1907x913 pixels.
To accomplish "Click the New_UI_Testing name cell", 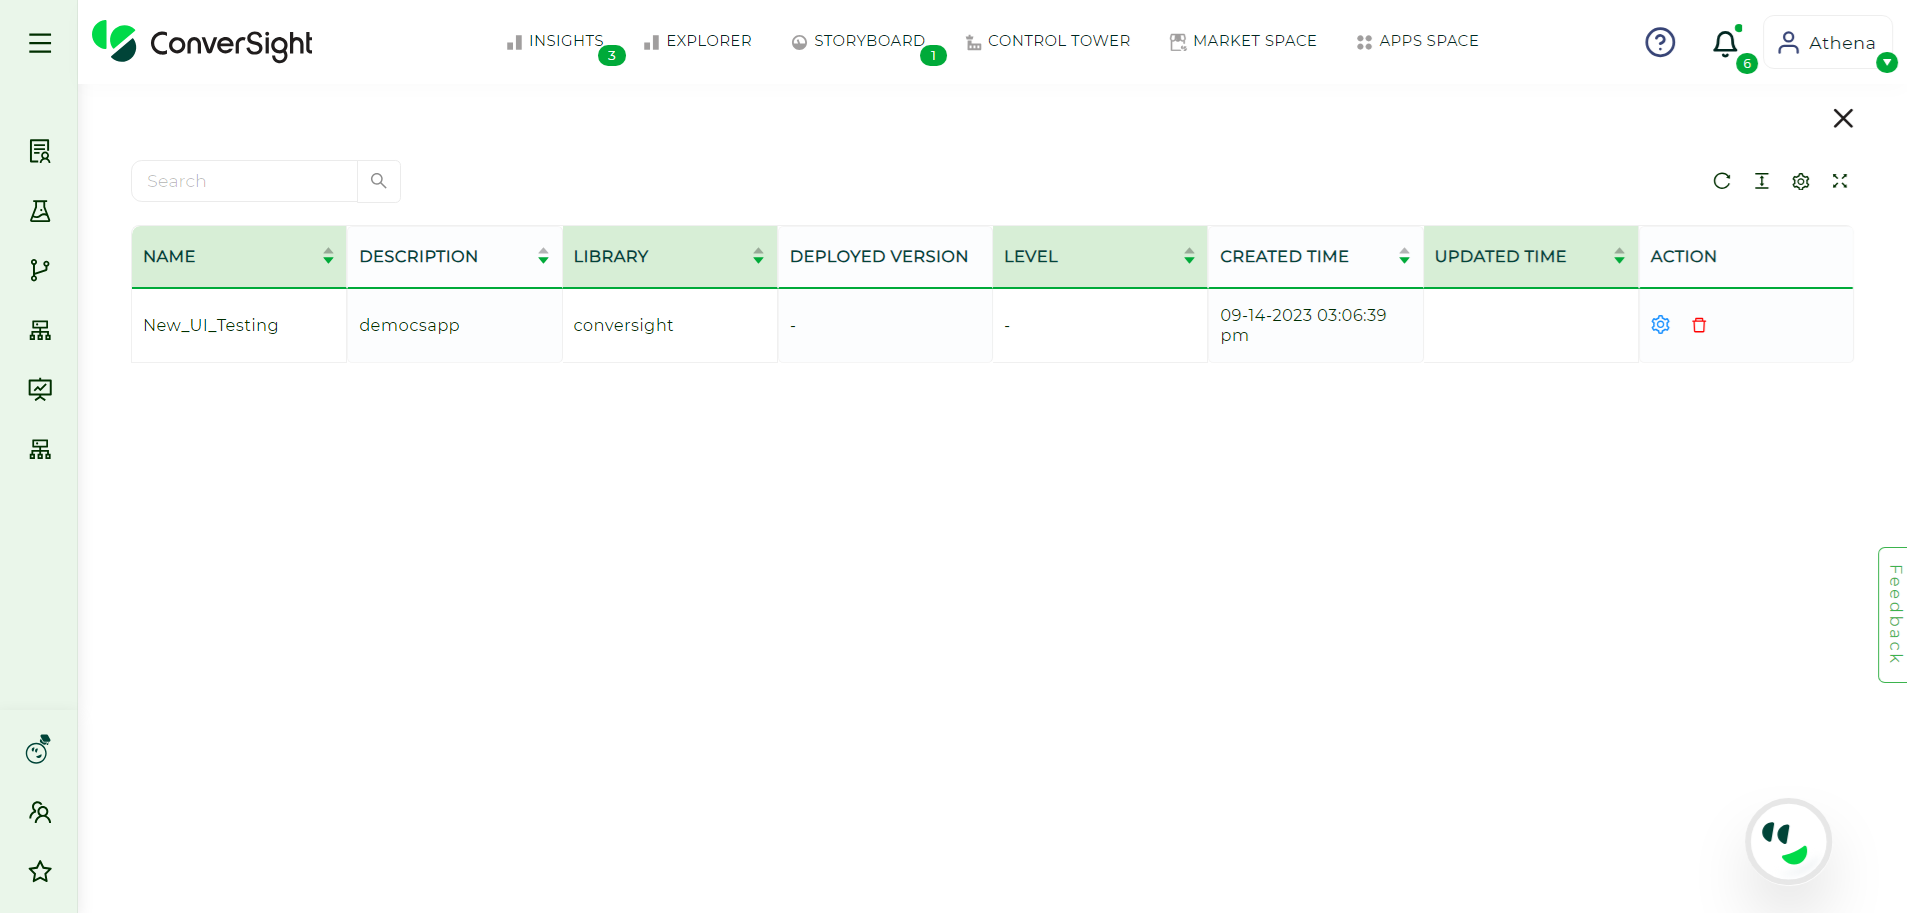I will click(x=239, y=325).
